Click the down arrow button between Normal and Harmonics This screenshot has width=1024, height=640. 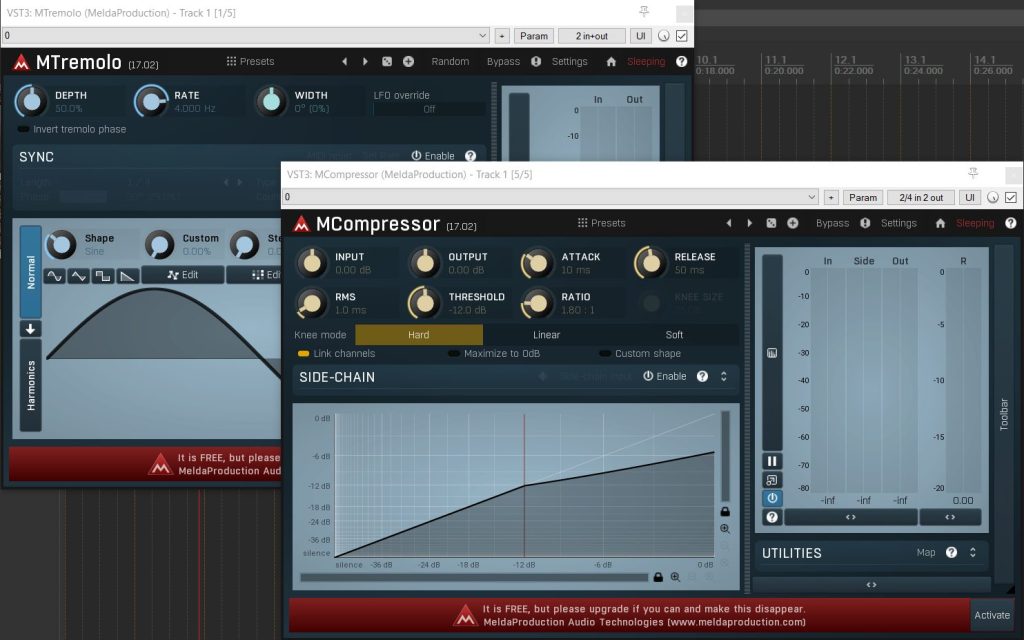click(30, 328)
